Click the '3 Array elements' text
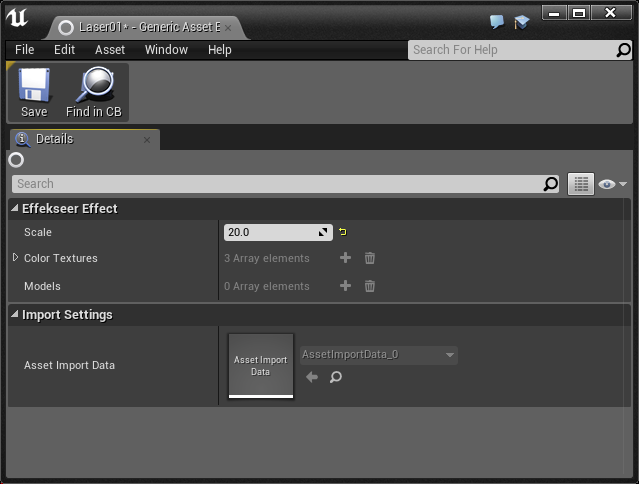Image resolution: width=639 pixels, height=484 pixels. point(267,258)
